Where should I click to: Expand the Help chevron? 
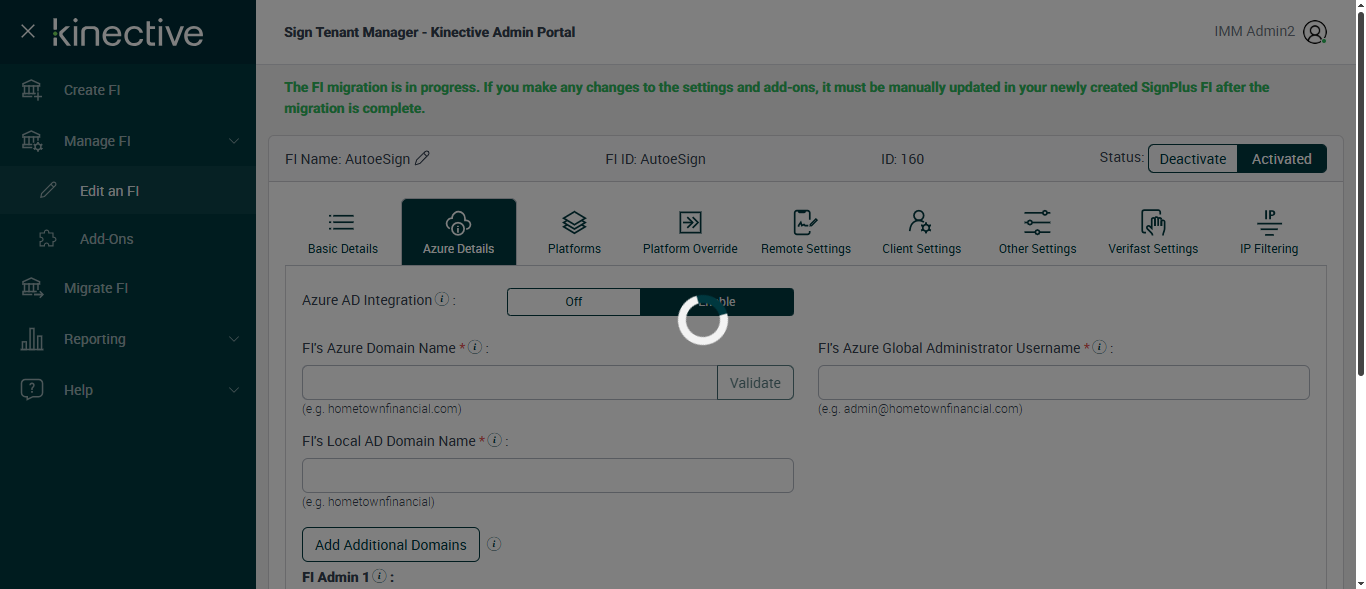pos(234,390)
